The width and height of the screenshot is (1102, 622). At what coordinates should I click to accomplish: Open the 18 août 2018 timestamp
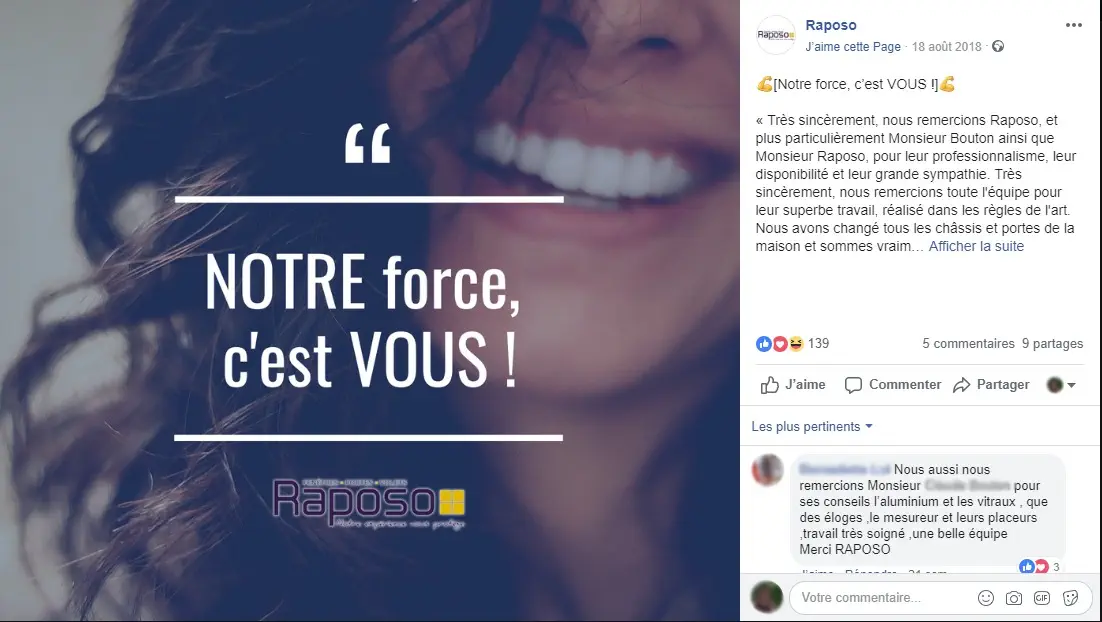pos(946,46)
